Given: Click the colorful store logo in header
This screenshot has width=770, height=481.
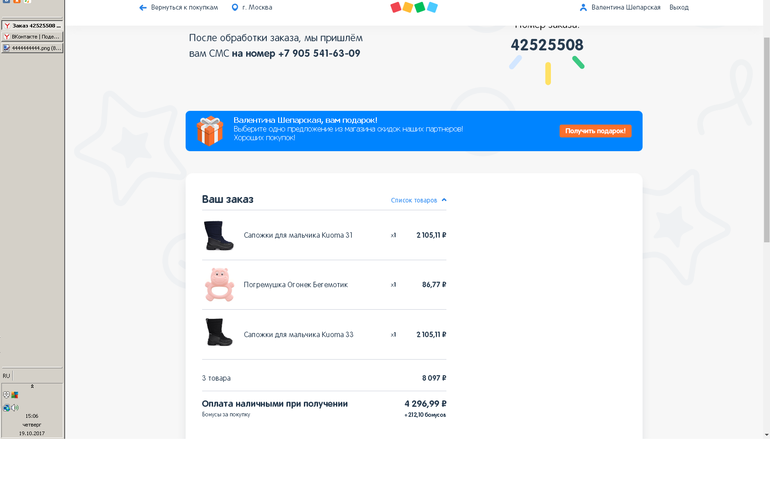Looking at the screenshot, I should tap(413, 7).
